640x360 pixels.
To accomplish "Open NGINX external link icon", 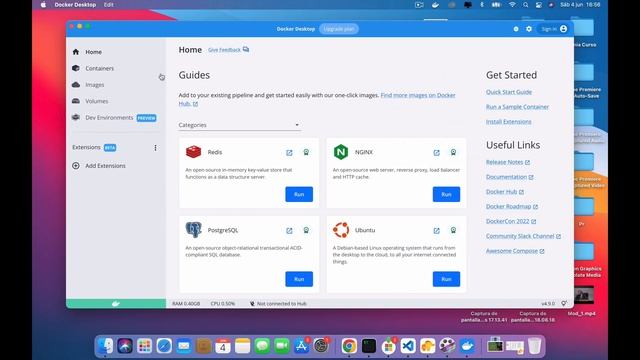I will (436, 152).
